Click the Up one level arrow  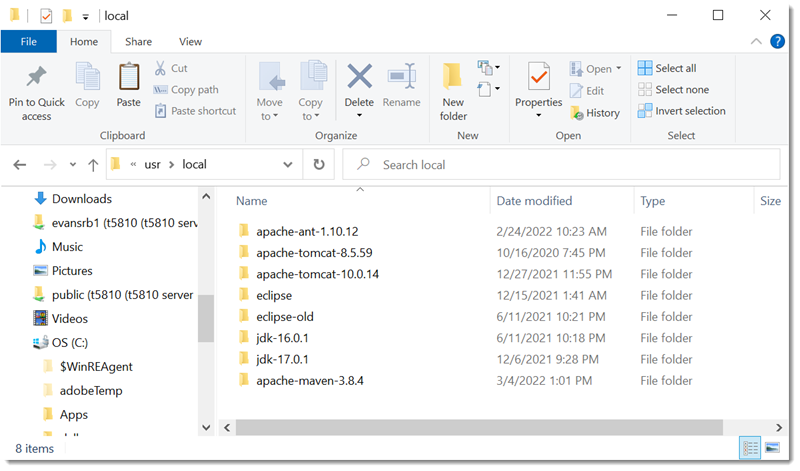pyautogui.click(x=93, y=164)
